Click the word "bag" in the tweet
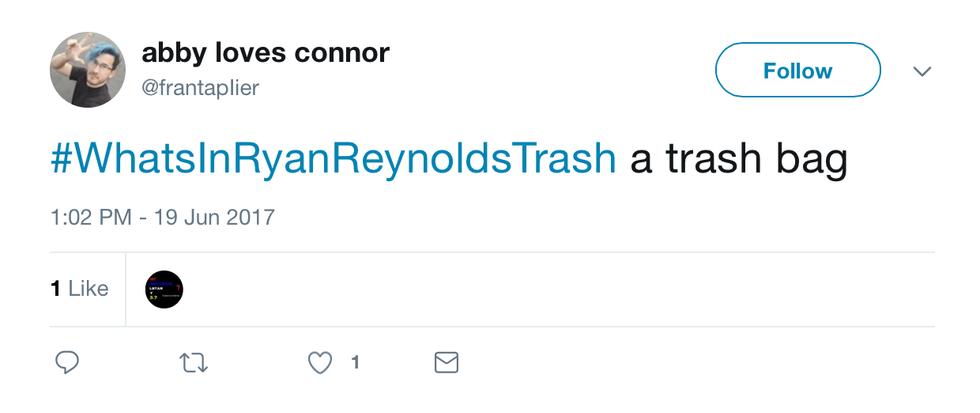The width and height of the screenshot is (980, 413). tap(815, 162)
